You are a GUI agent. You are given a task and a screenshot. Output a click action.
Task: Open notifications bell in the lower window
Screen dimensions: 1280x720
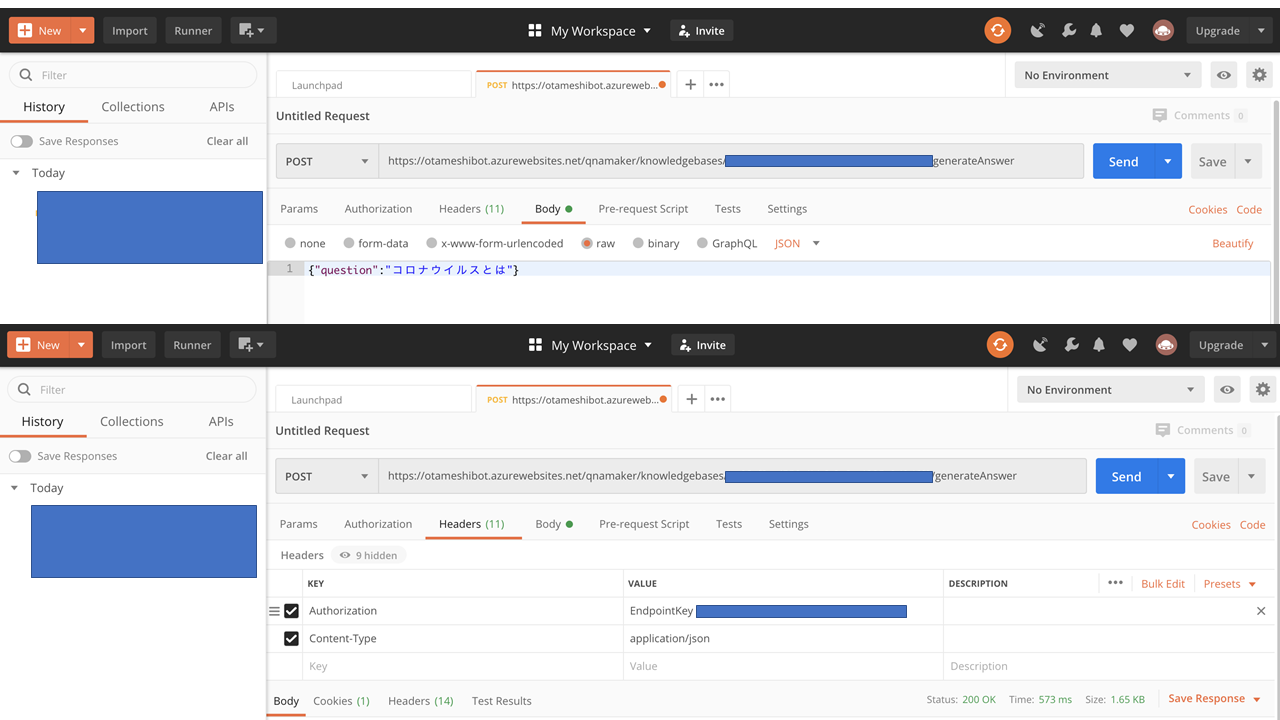click(x=1099, y=345)
